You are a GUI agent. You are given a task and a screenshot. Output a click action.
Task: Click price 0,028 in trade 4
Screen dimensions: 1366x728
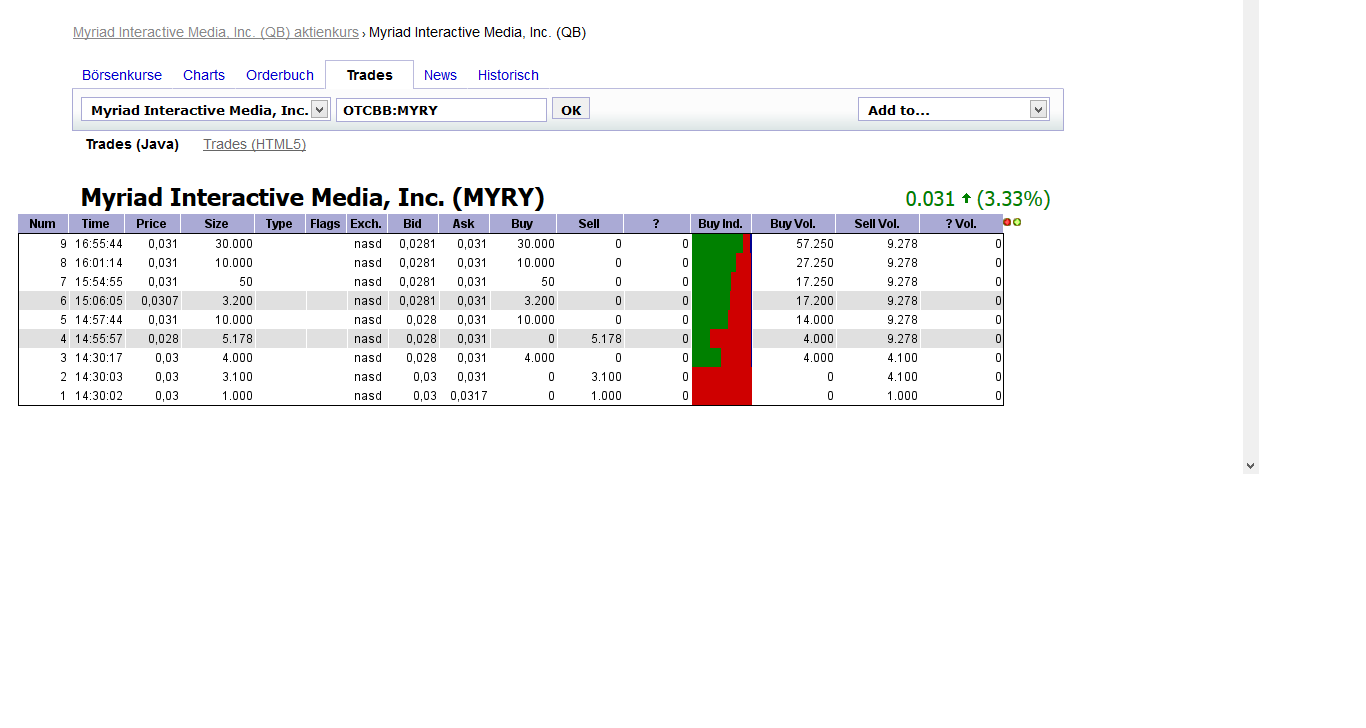tap(164, 339)
